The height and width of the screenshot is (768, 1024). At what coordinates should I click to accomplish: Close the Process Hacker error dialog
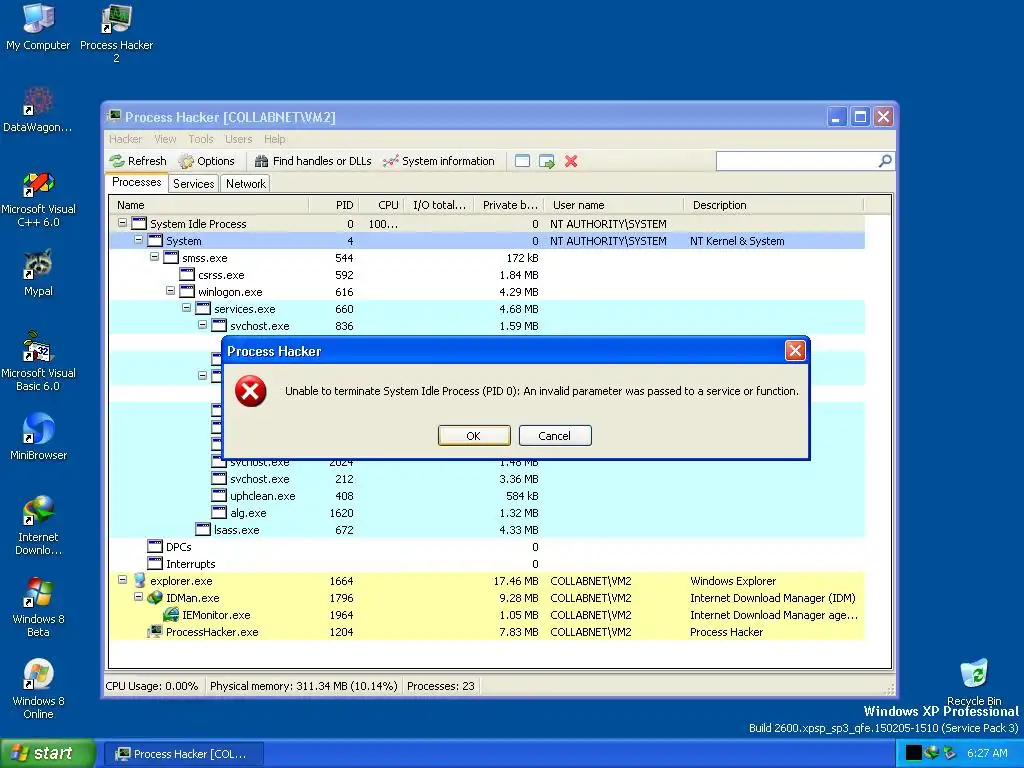(795, 351)
